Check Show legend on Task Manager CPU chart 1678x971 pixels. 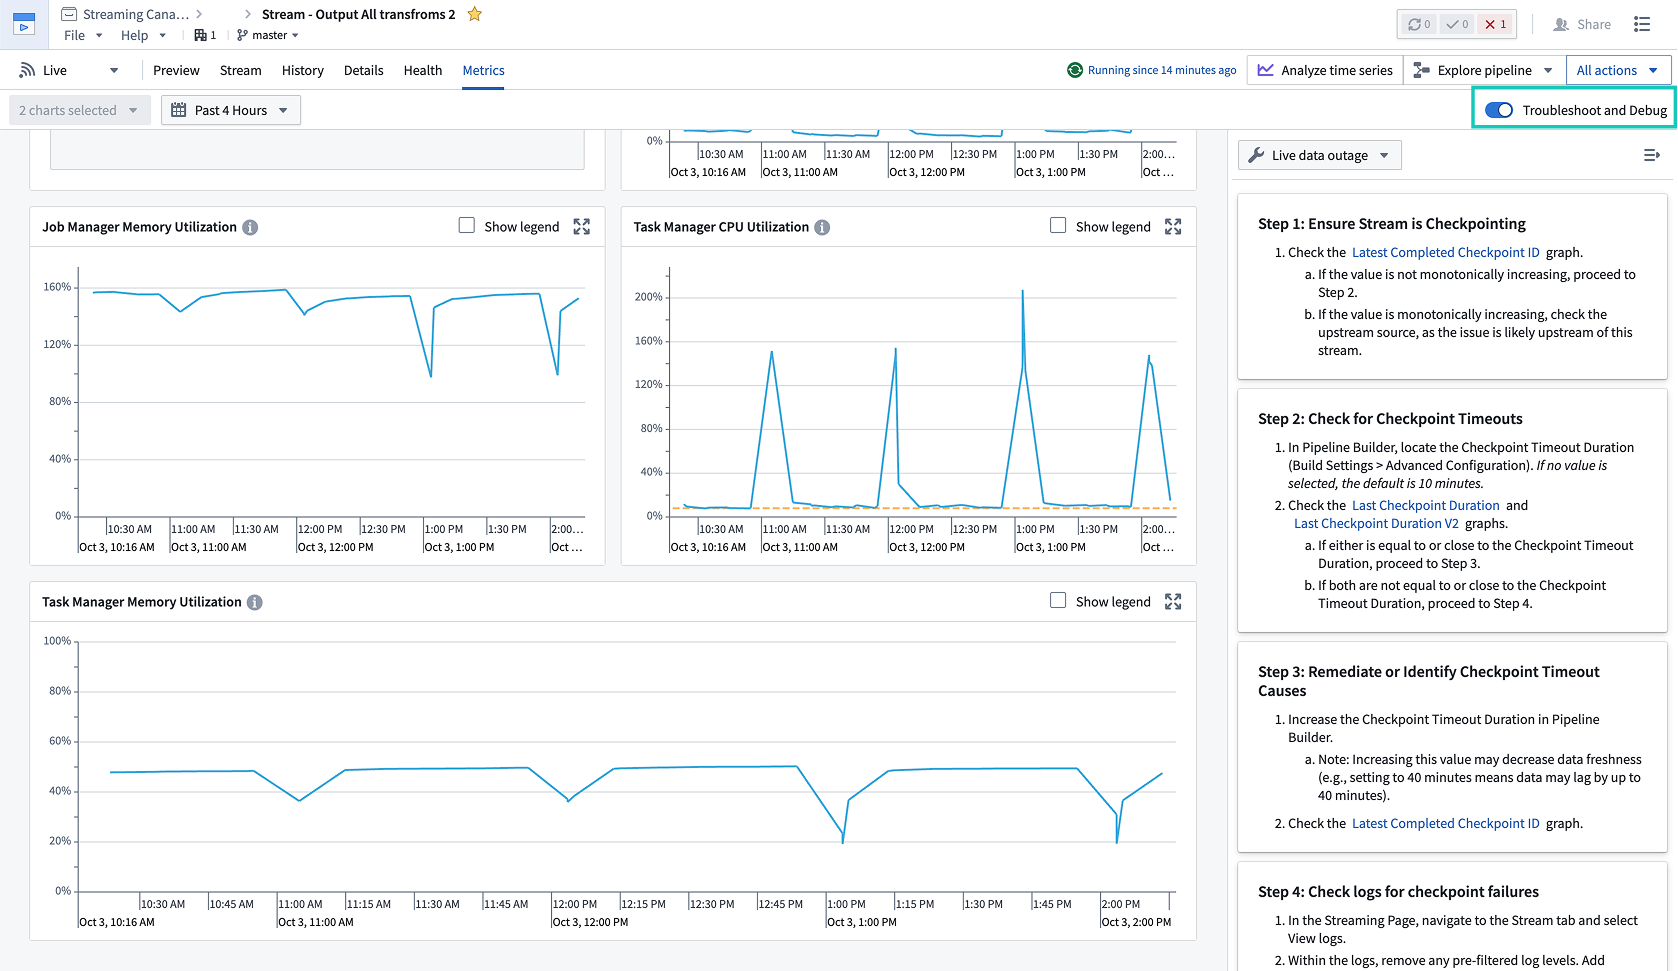(1058, 226)
